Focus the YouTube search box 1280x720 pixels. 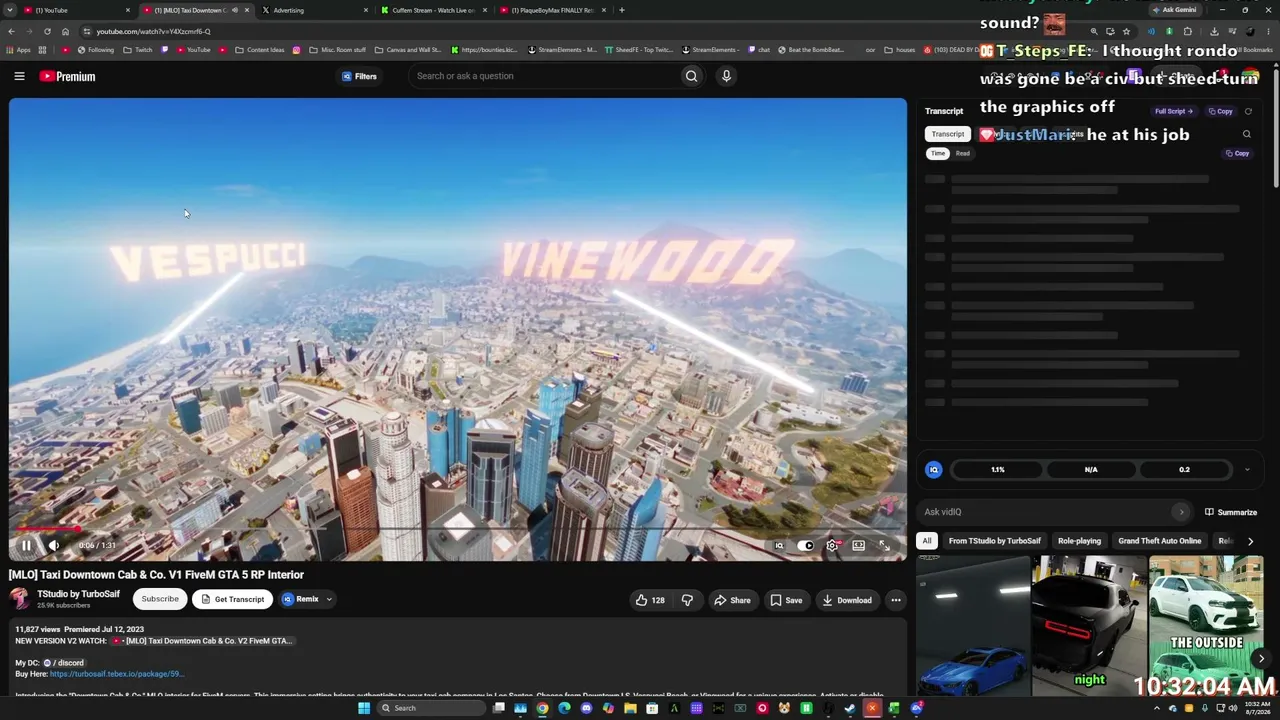tap(545, 76)
